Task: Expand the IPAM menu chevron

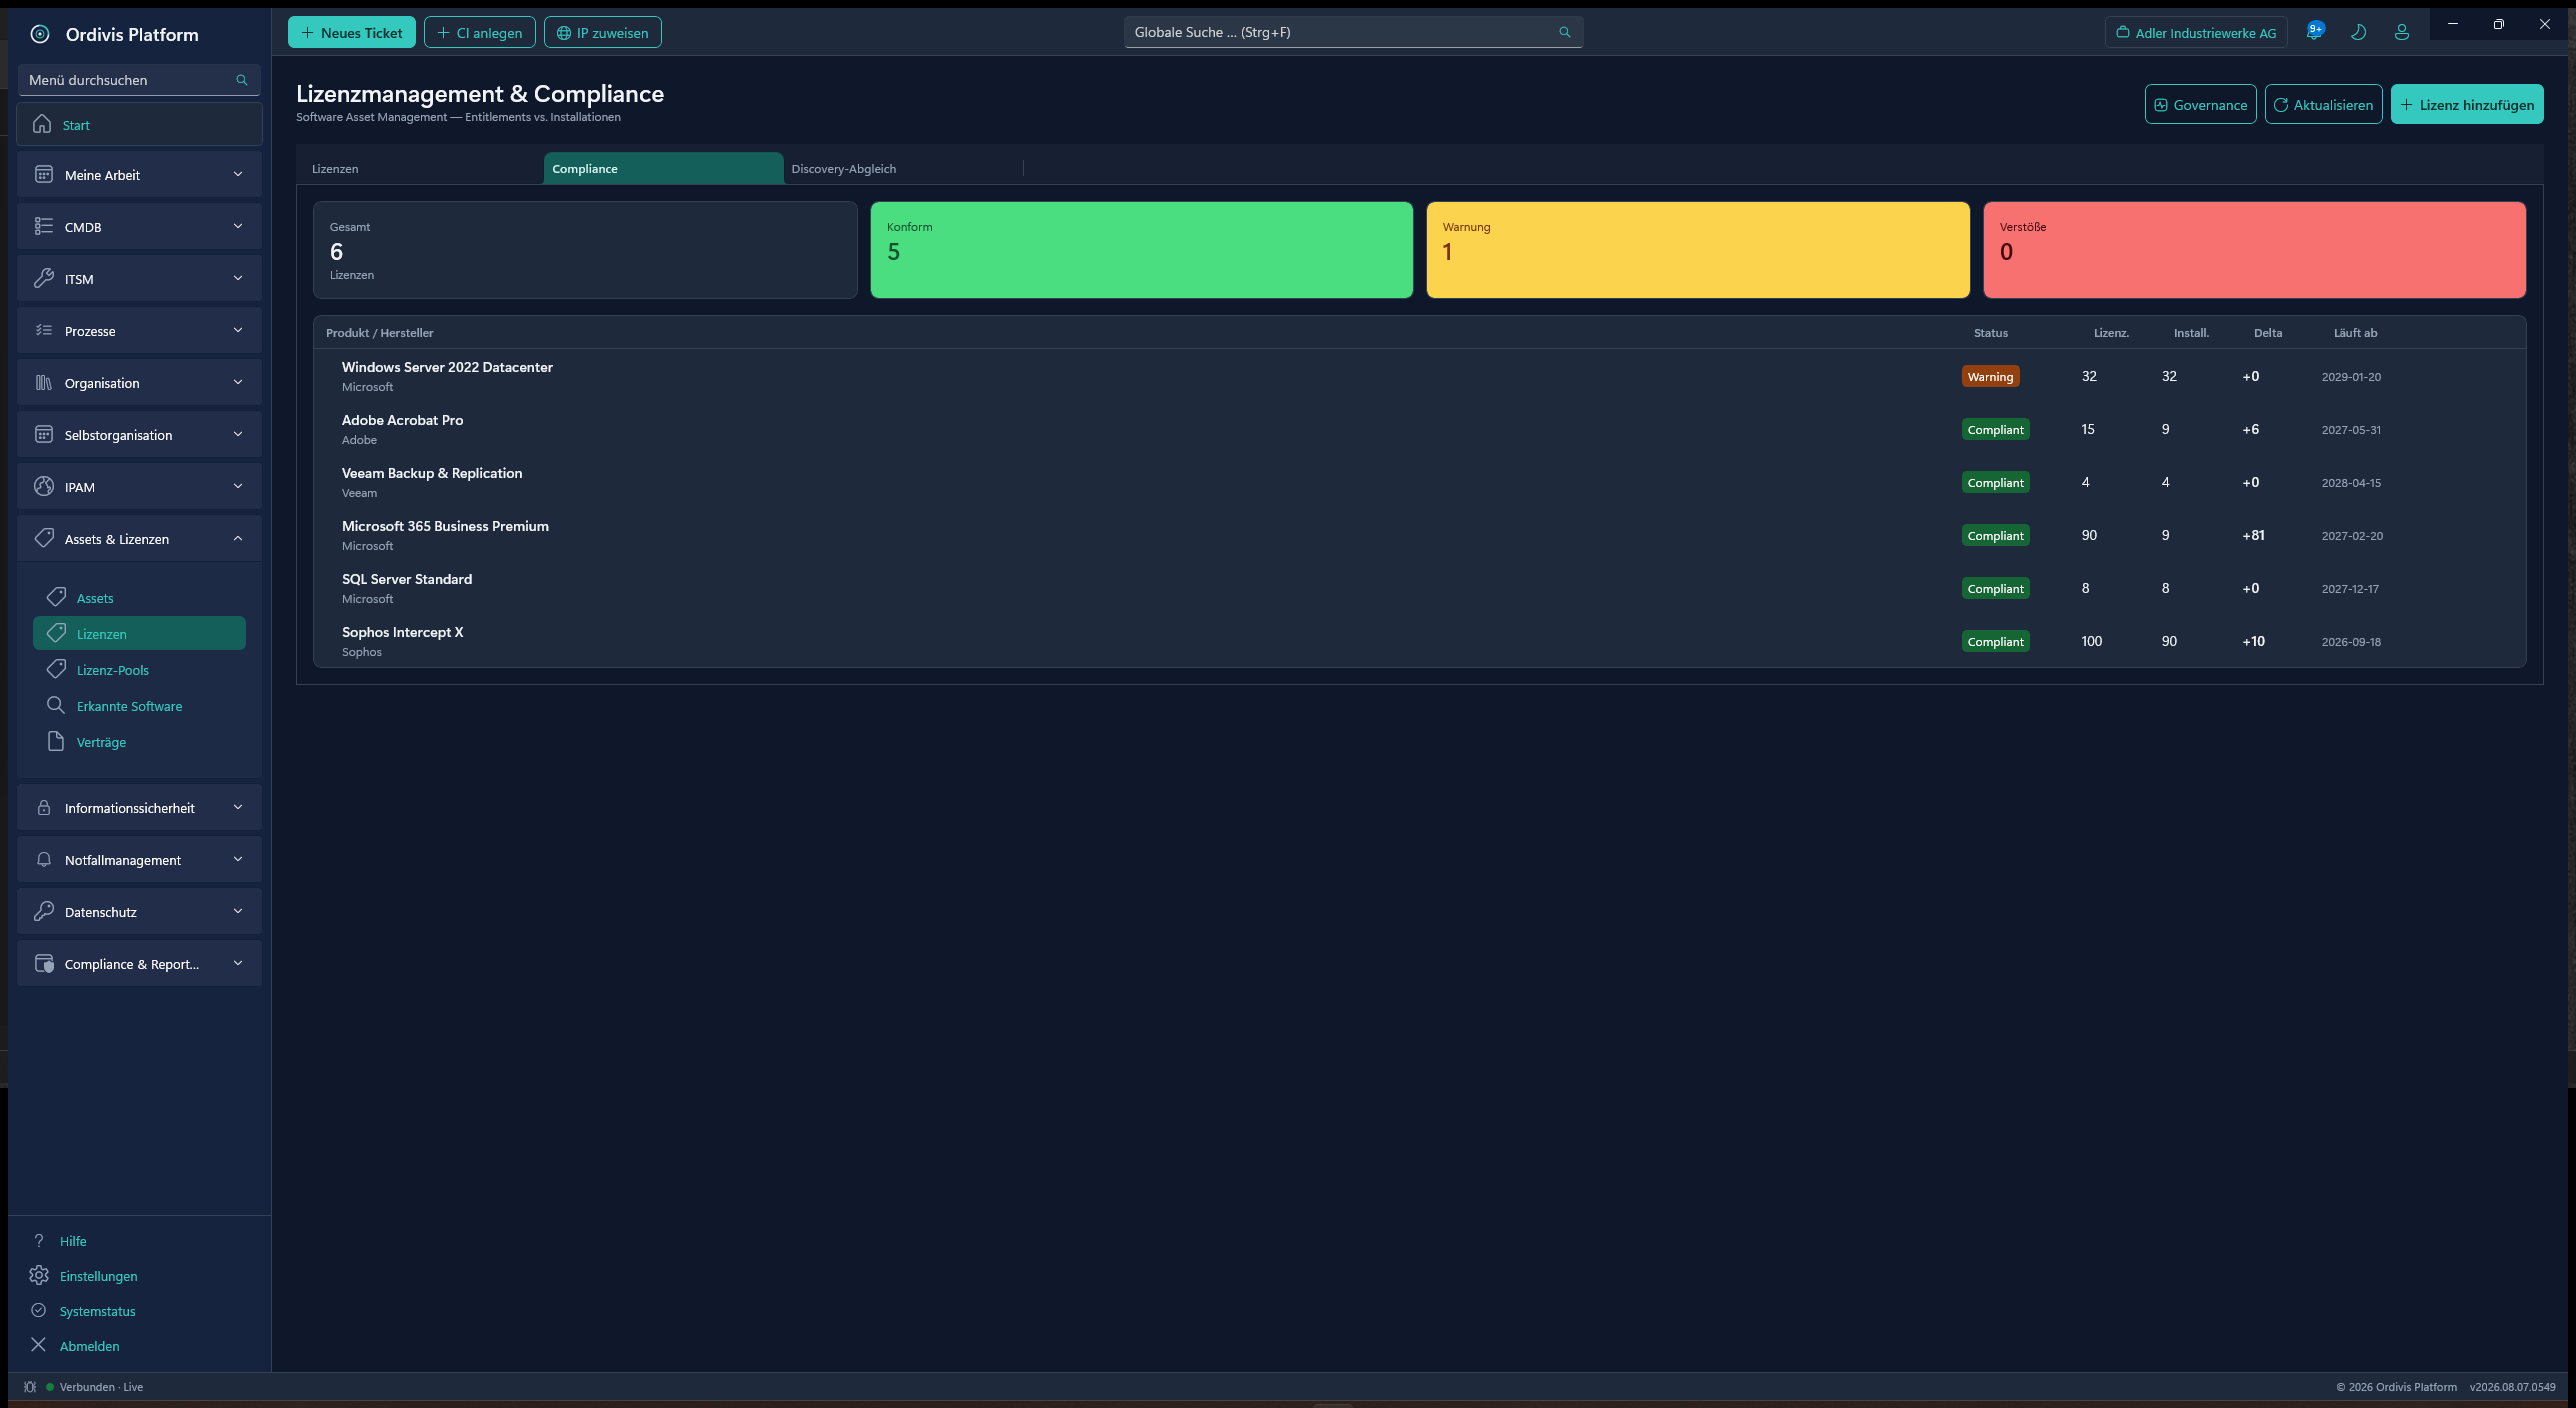Action: tap(238, 486)
